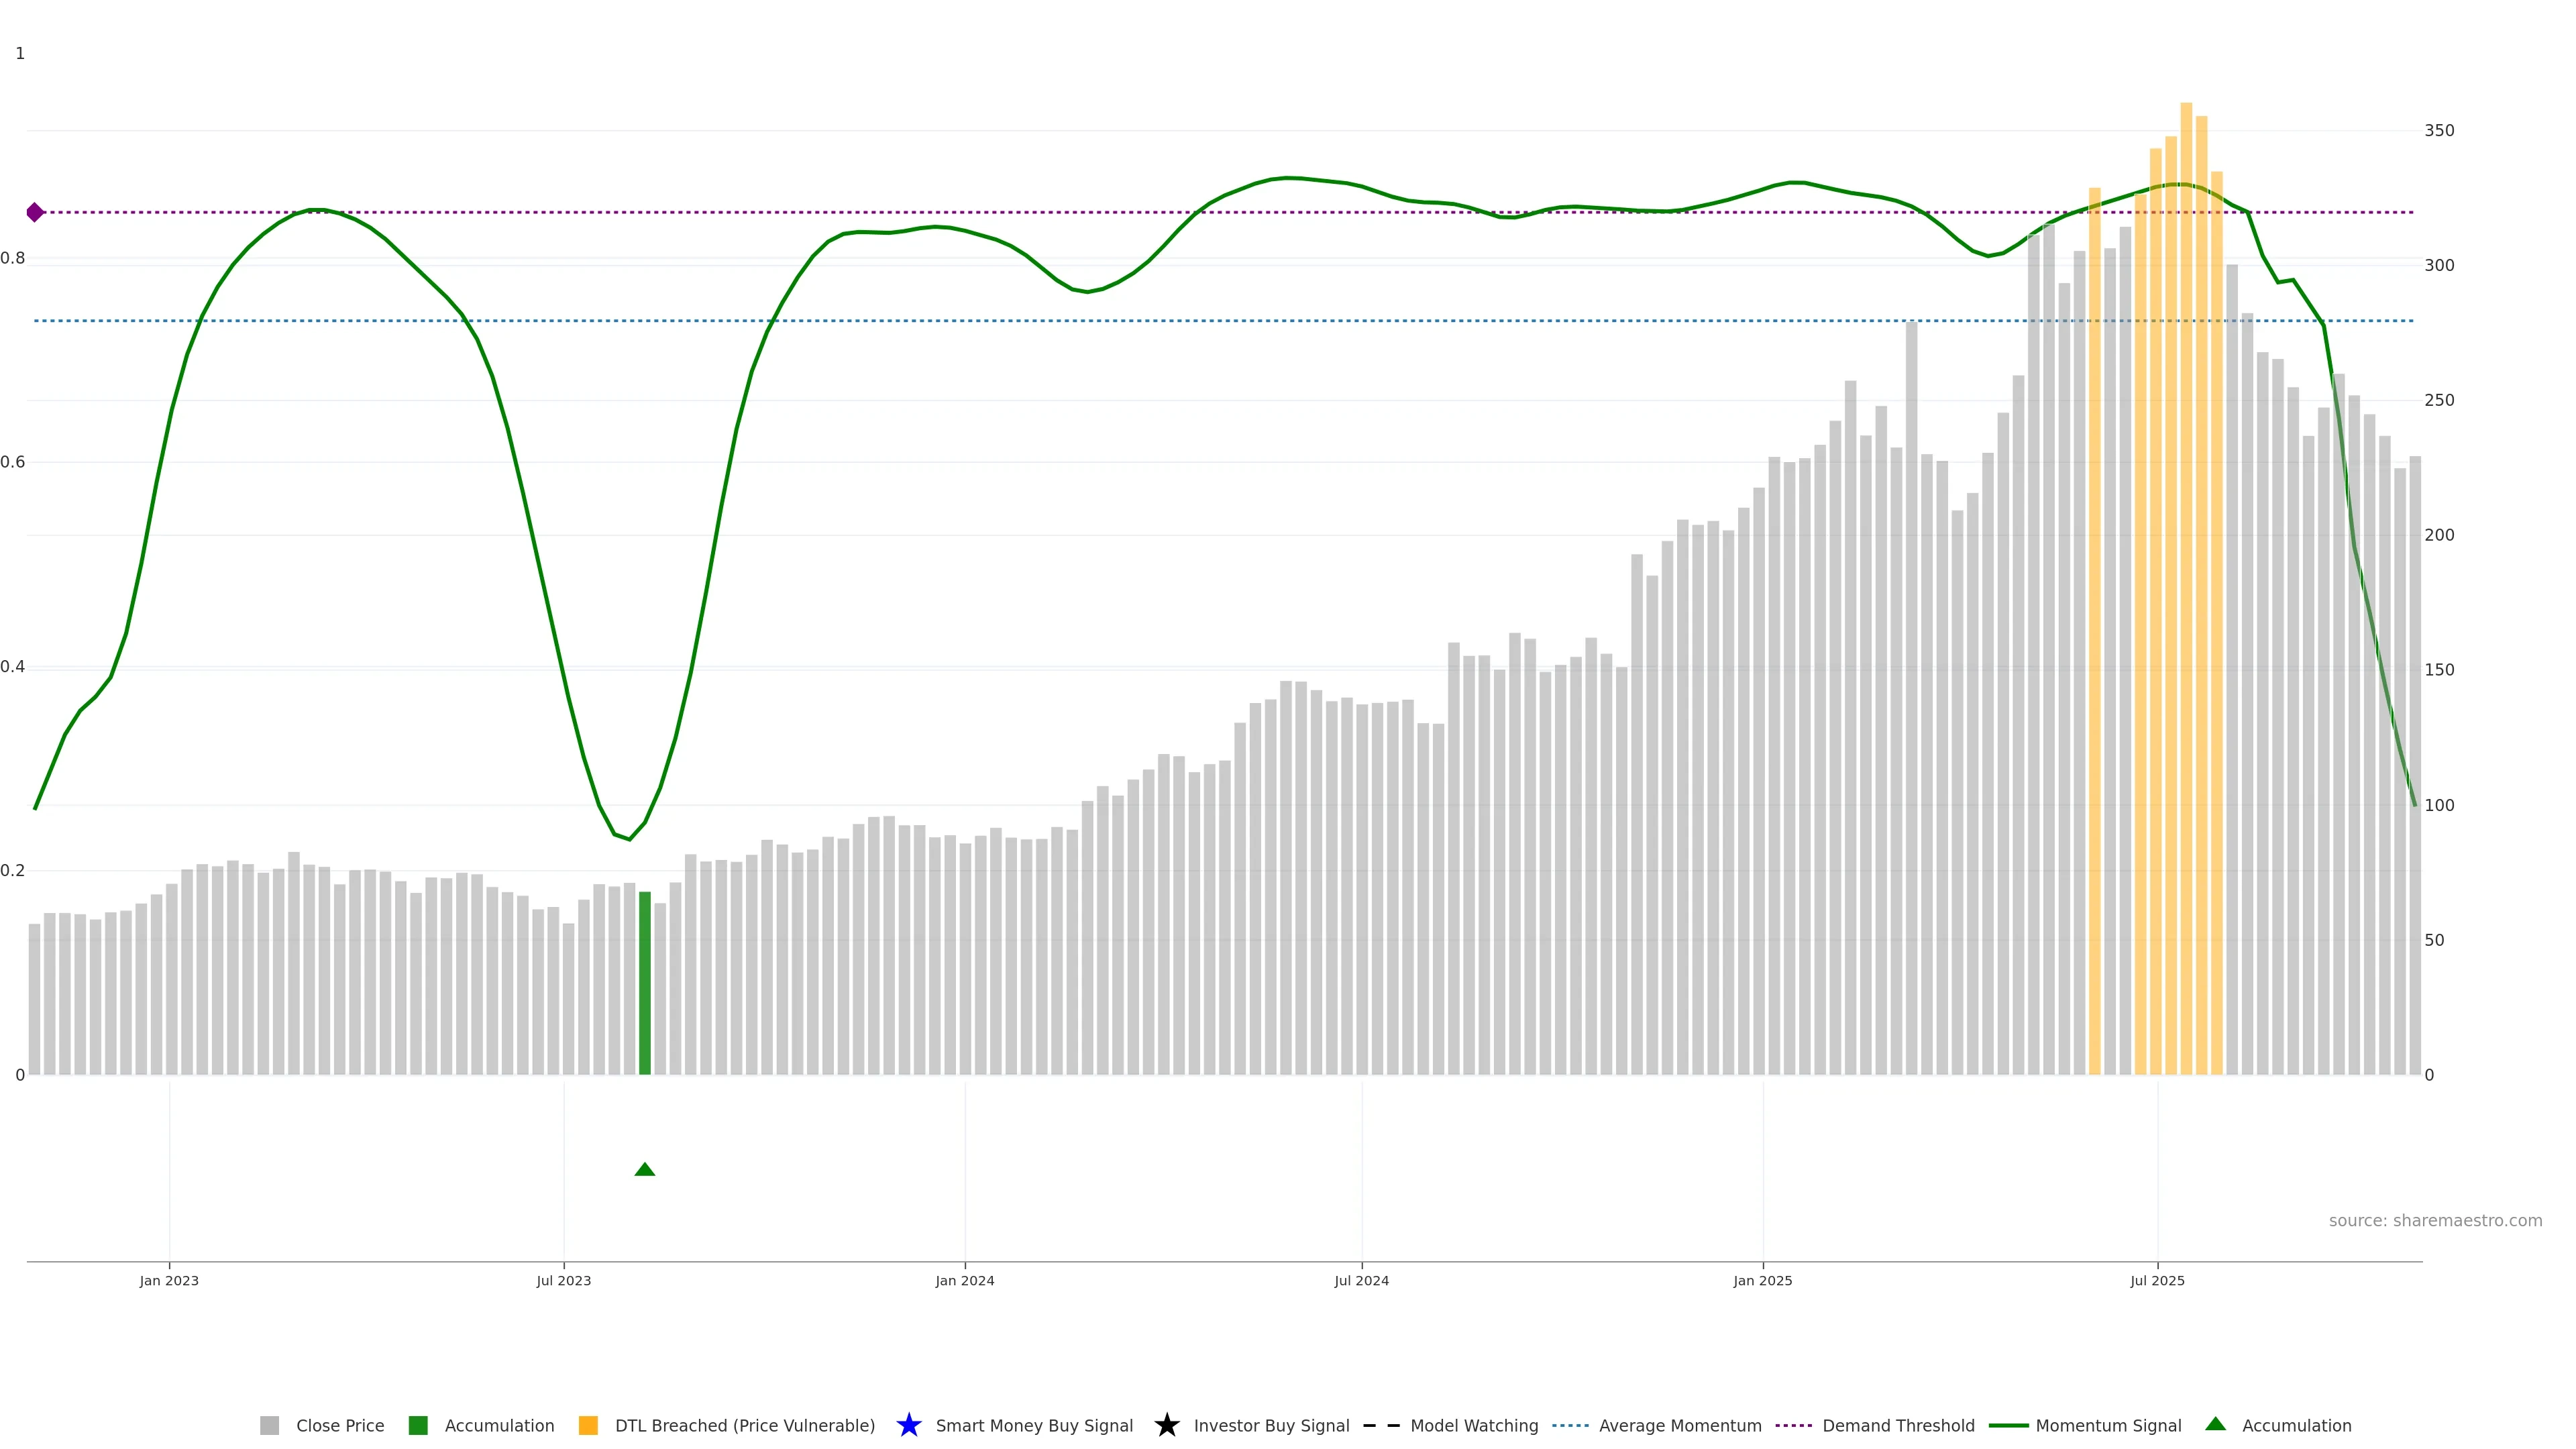
Task: Click the purple diamond marker on the Demand Threshold line
Action: (35, 212)
